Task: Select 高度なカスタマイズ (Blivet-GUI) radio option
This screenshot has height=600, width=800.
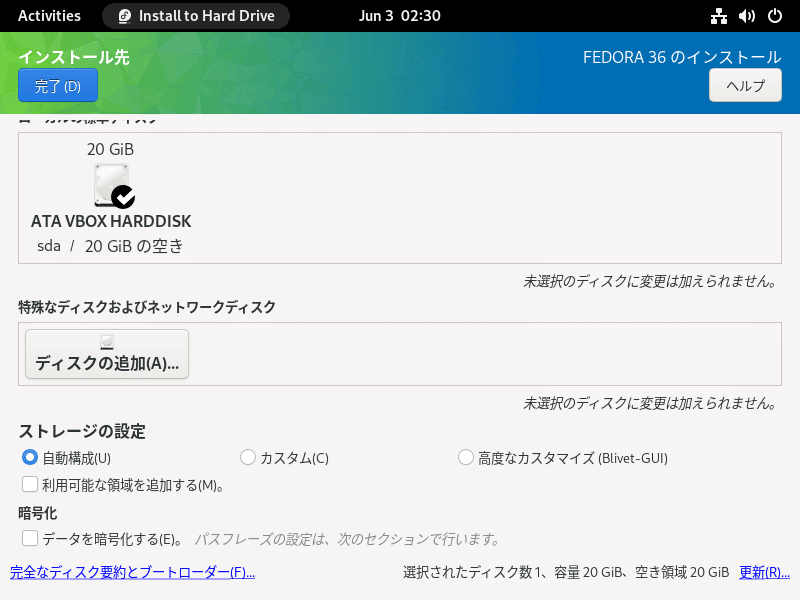Action: (x=466, y=457)
